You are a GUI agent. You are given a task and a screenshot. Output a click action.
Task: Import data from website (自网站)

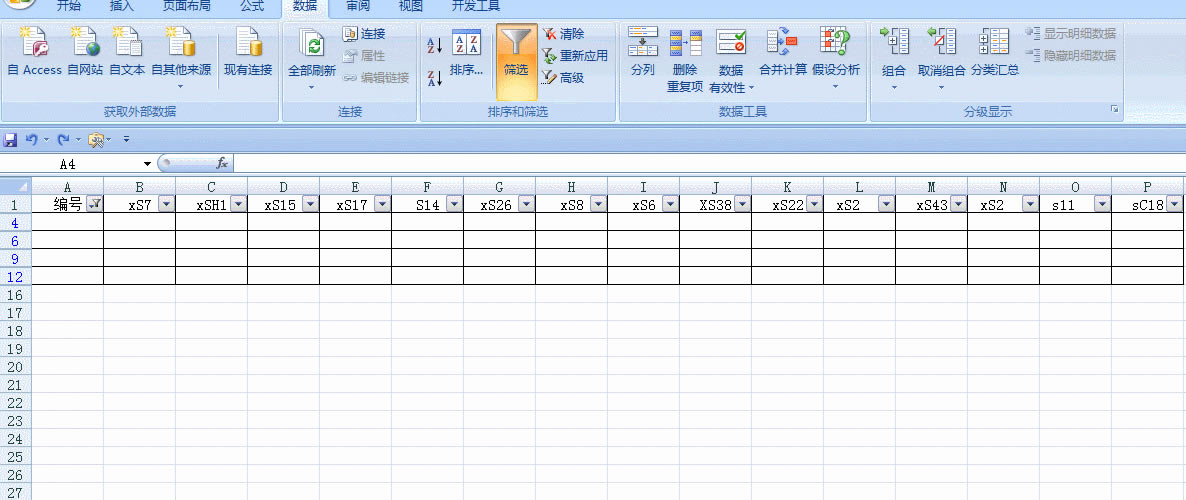coord(85,50)
